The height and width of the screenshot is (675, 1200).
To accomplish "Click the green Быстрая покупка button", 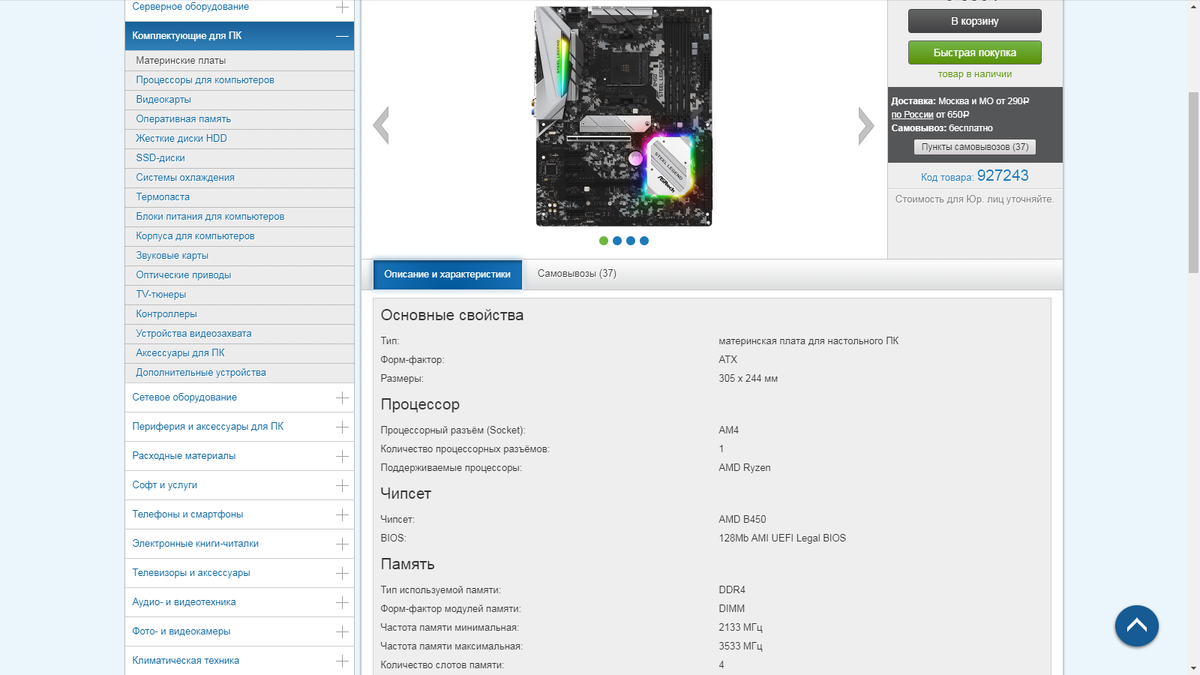I will 974,53.
